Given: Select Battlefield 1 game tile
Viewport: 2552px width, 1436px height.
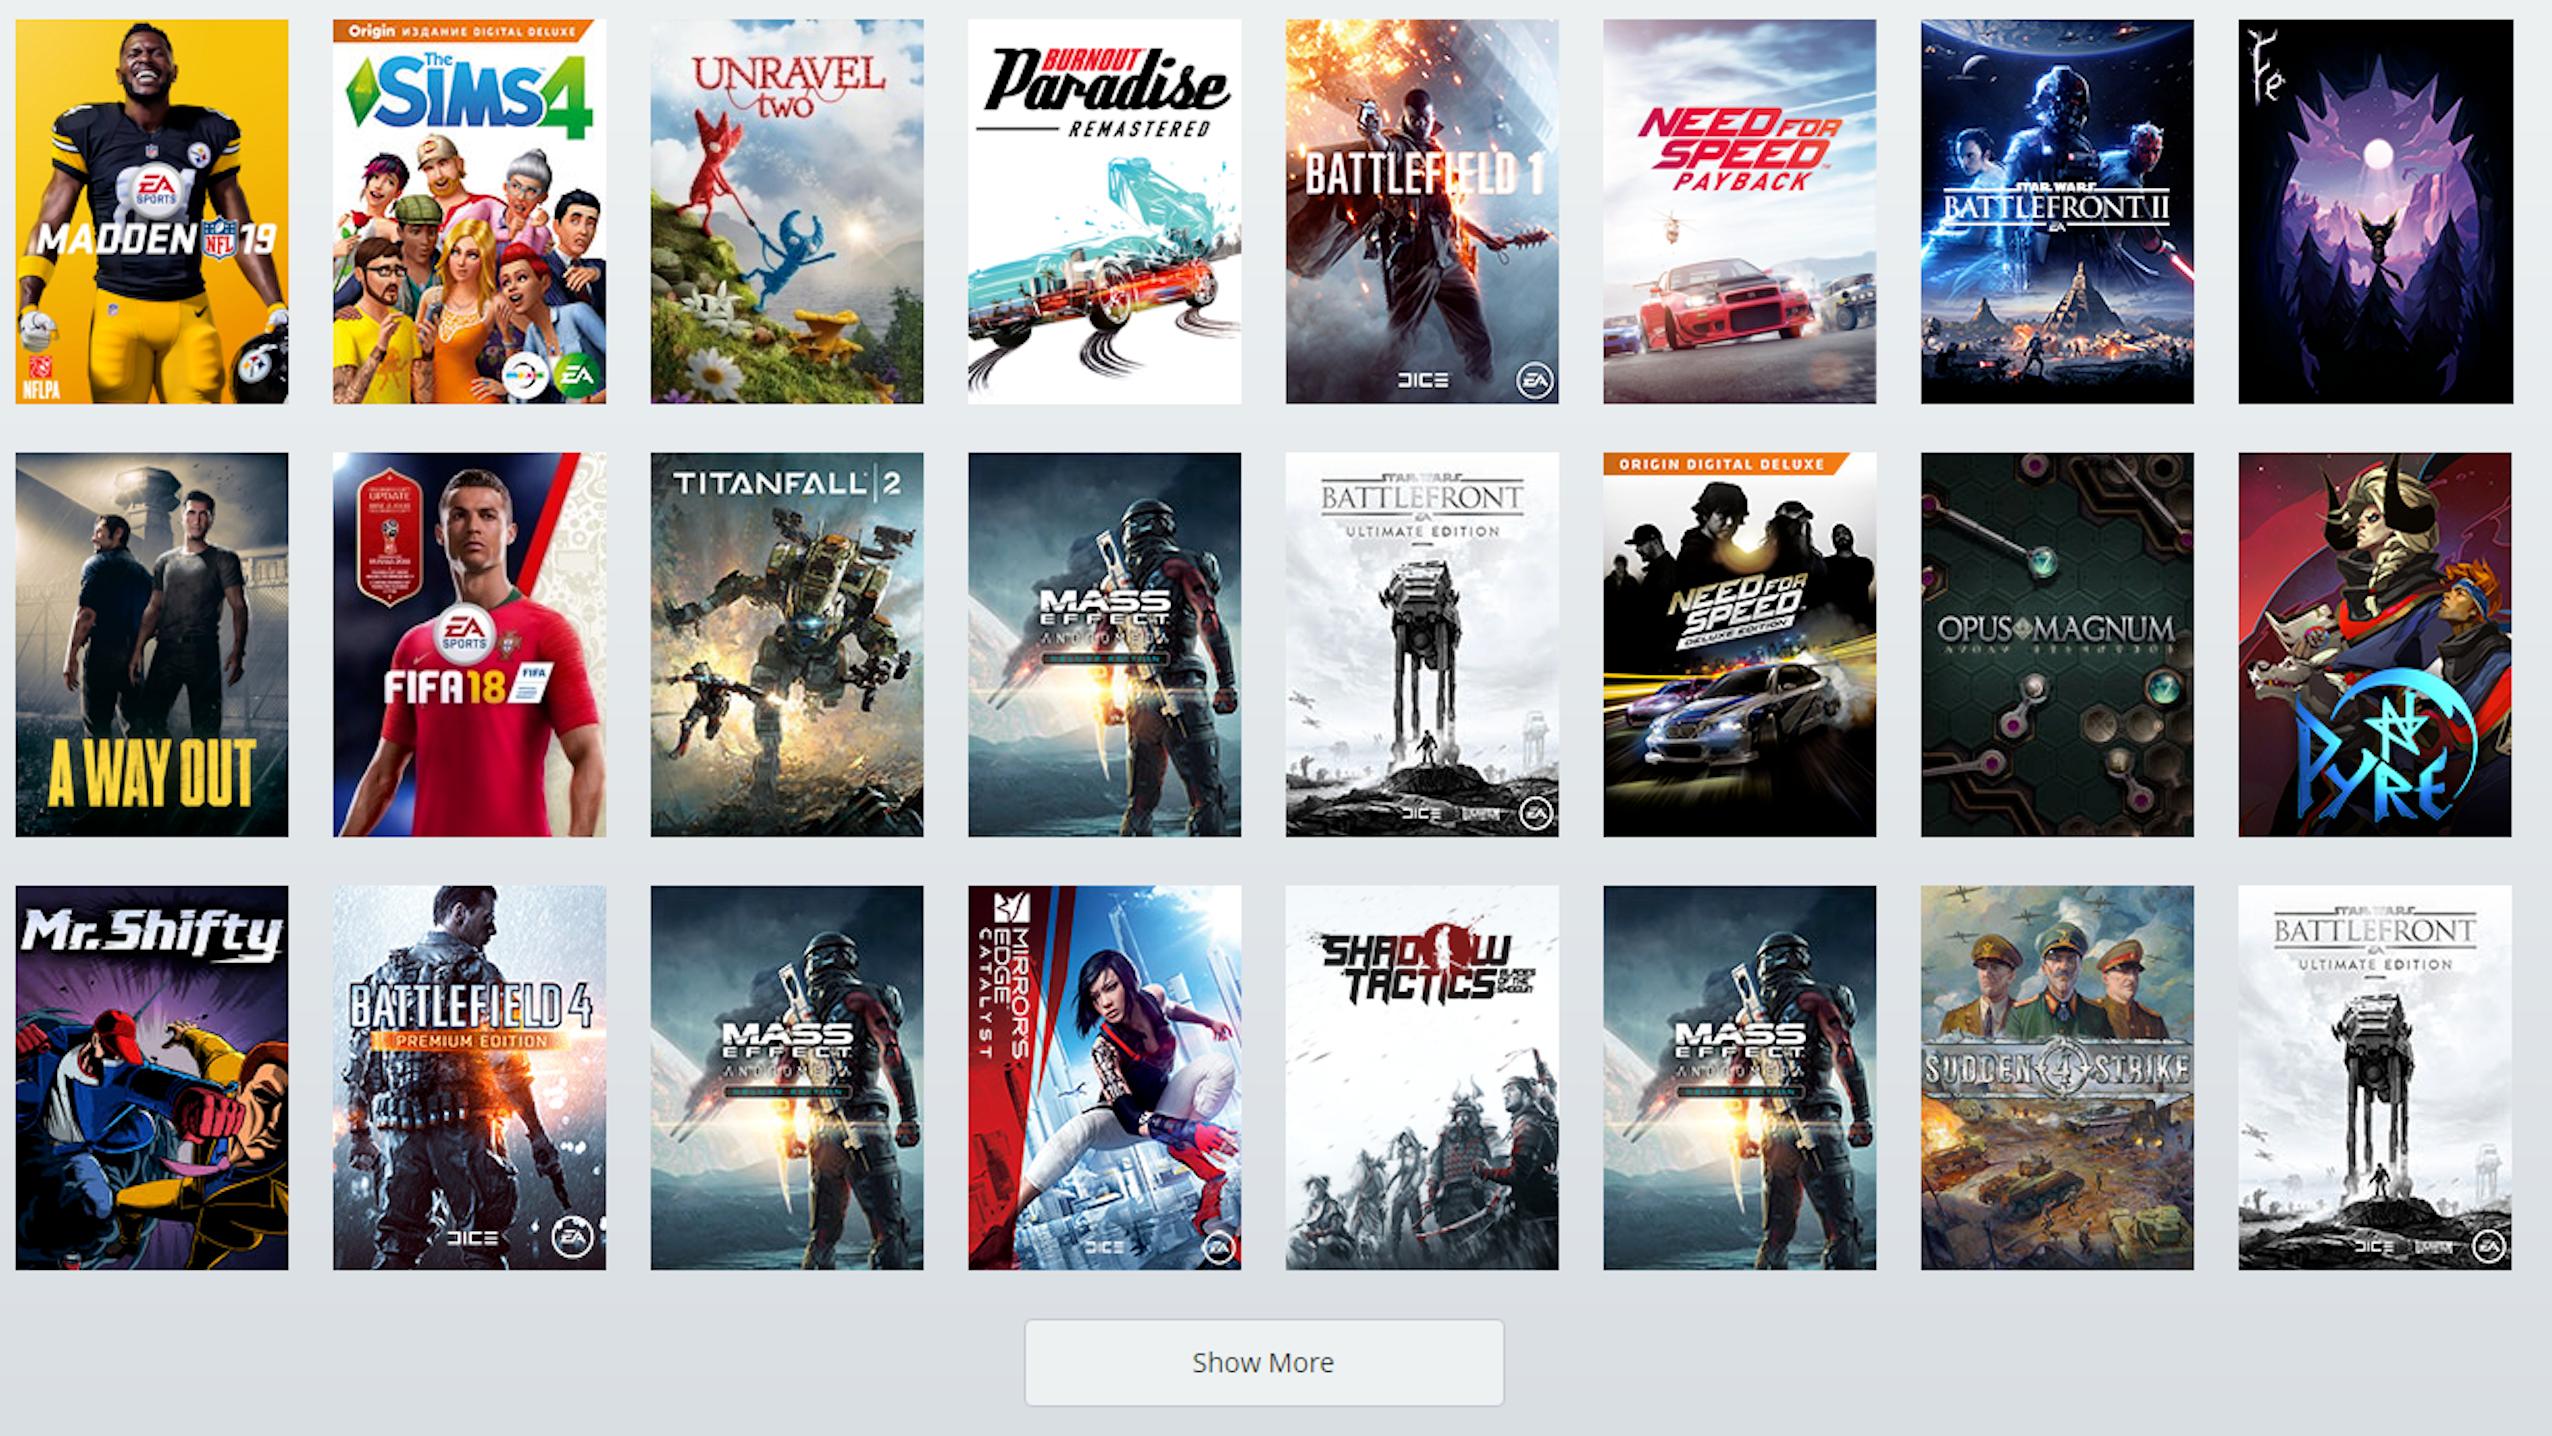Looking at the screenshot, I should pos(1421,210).
